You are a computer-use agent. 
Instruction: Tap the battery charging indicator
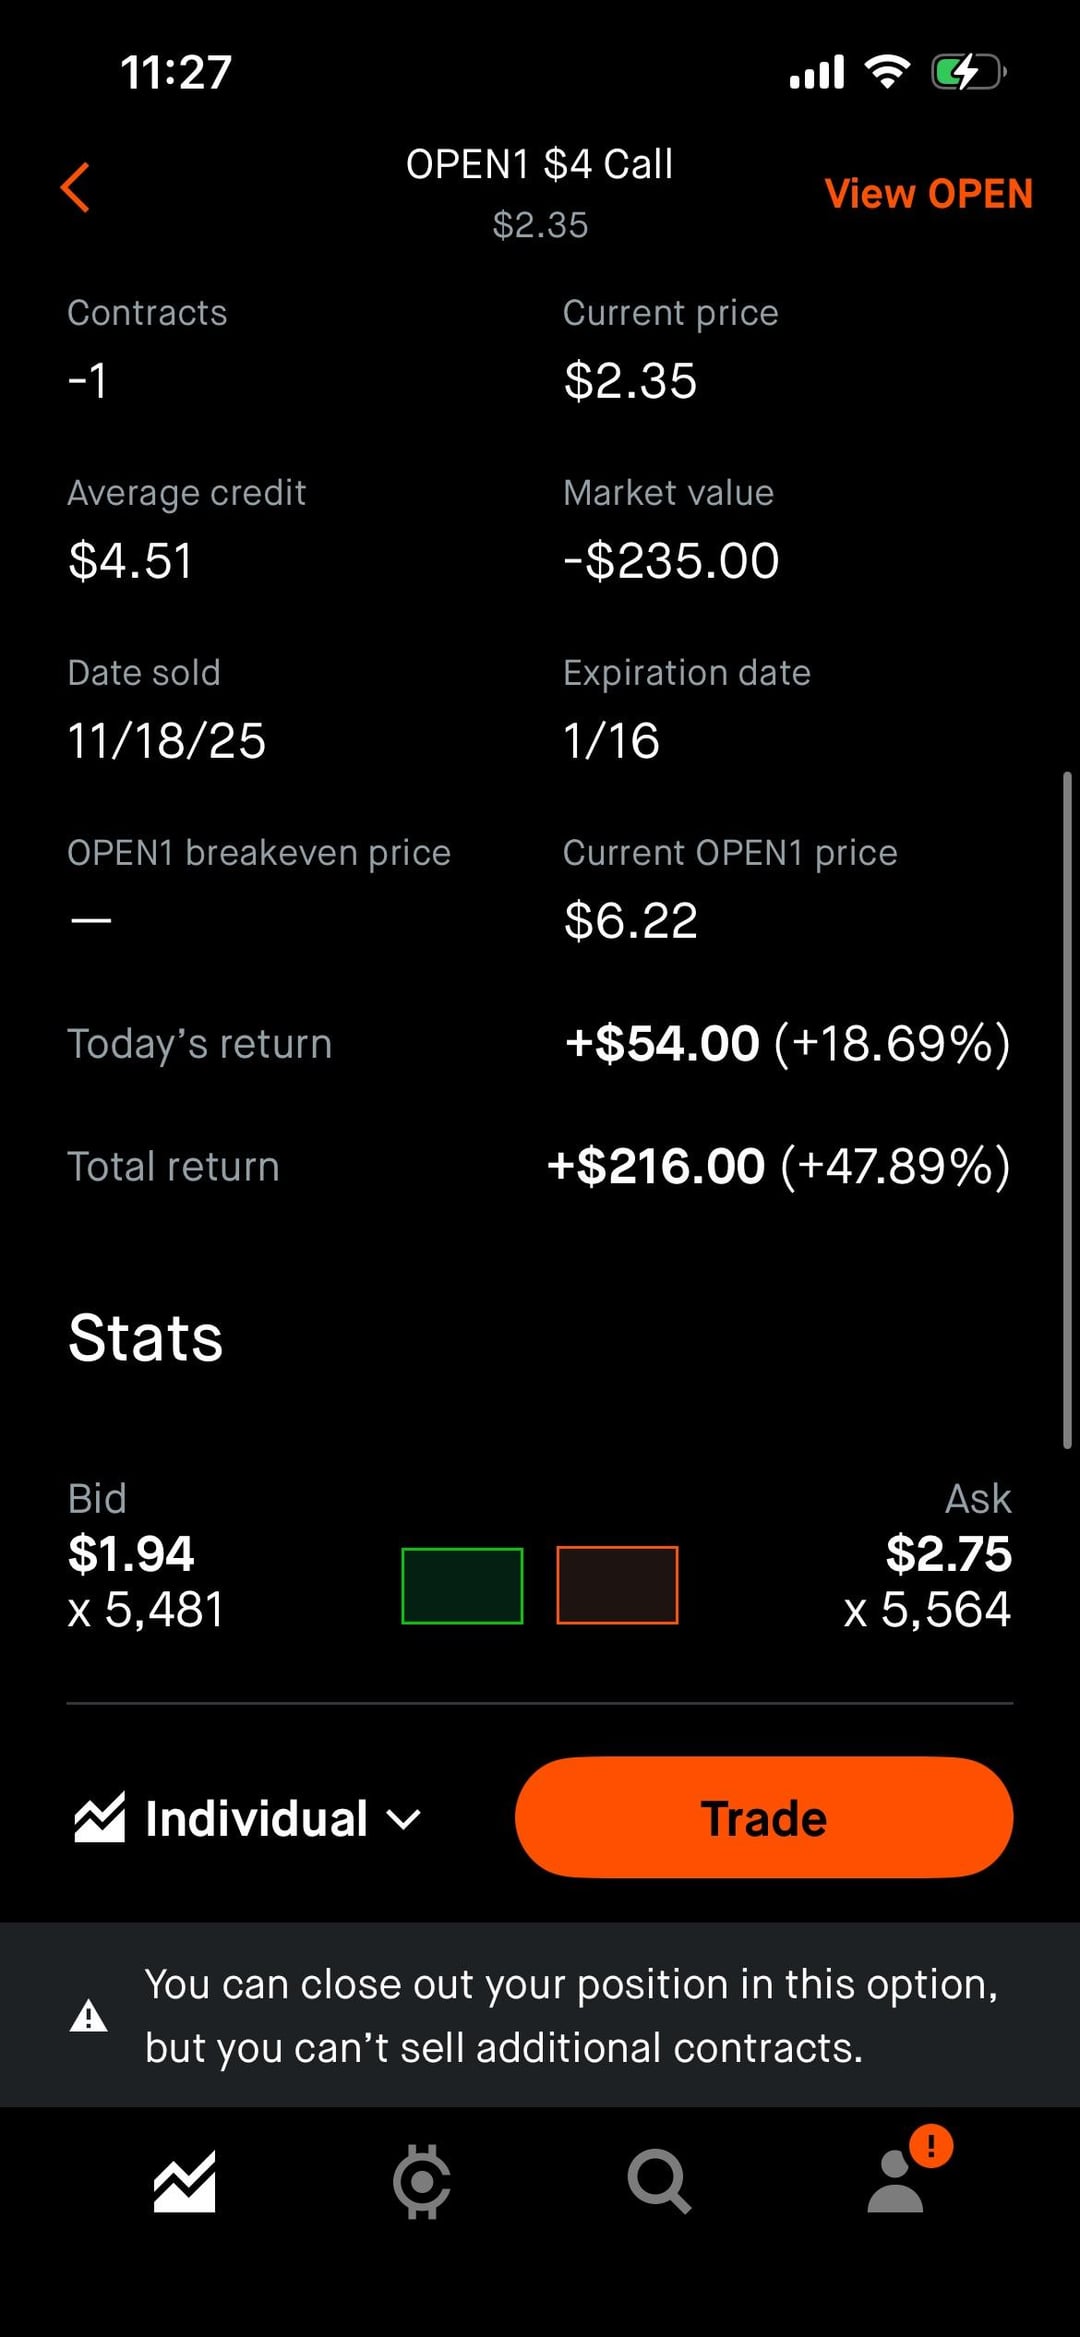click(967, 72)
